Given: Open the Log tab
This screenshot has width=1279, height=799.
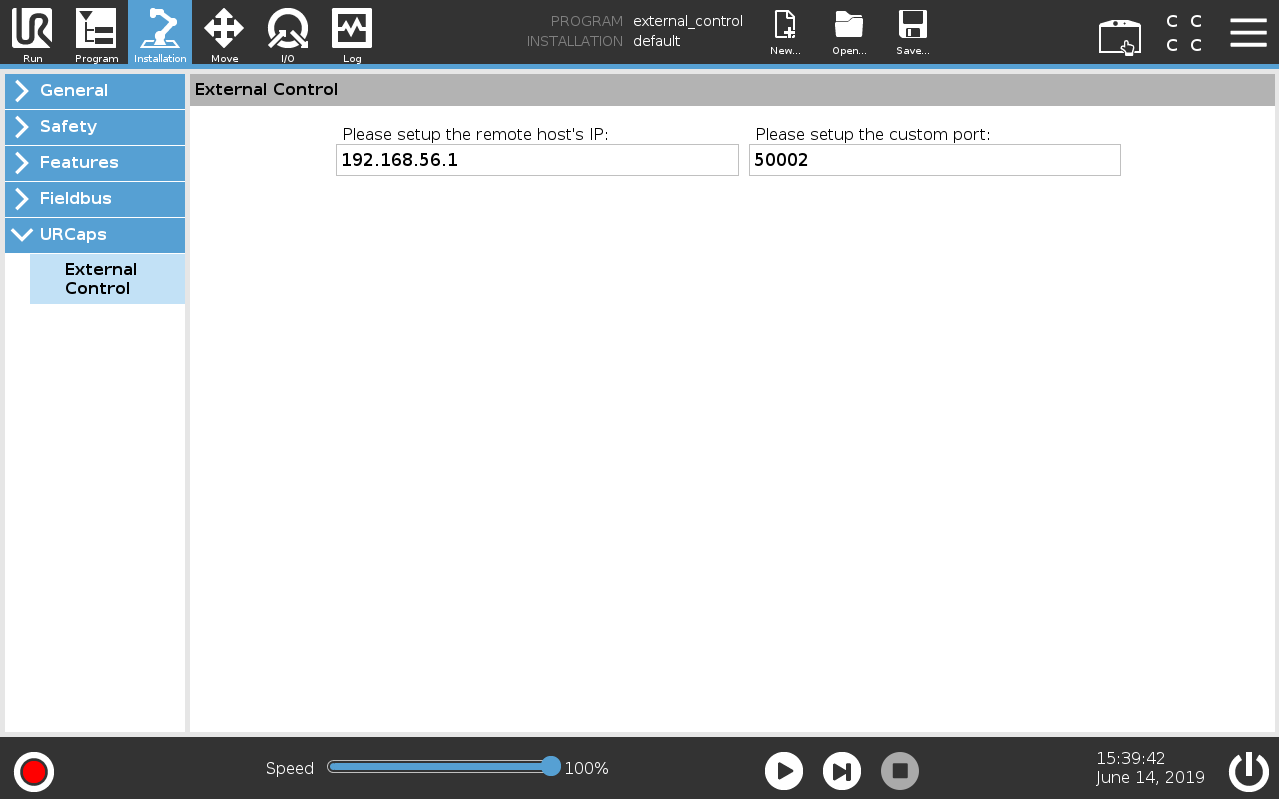Looking at the screenshot, I should [x=352, y=32].
